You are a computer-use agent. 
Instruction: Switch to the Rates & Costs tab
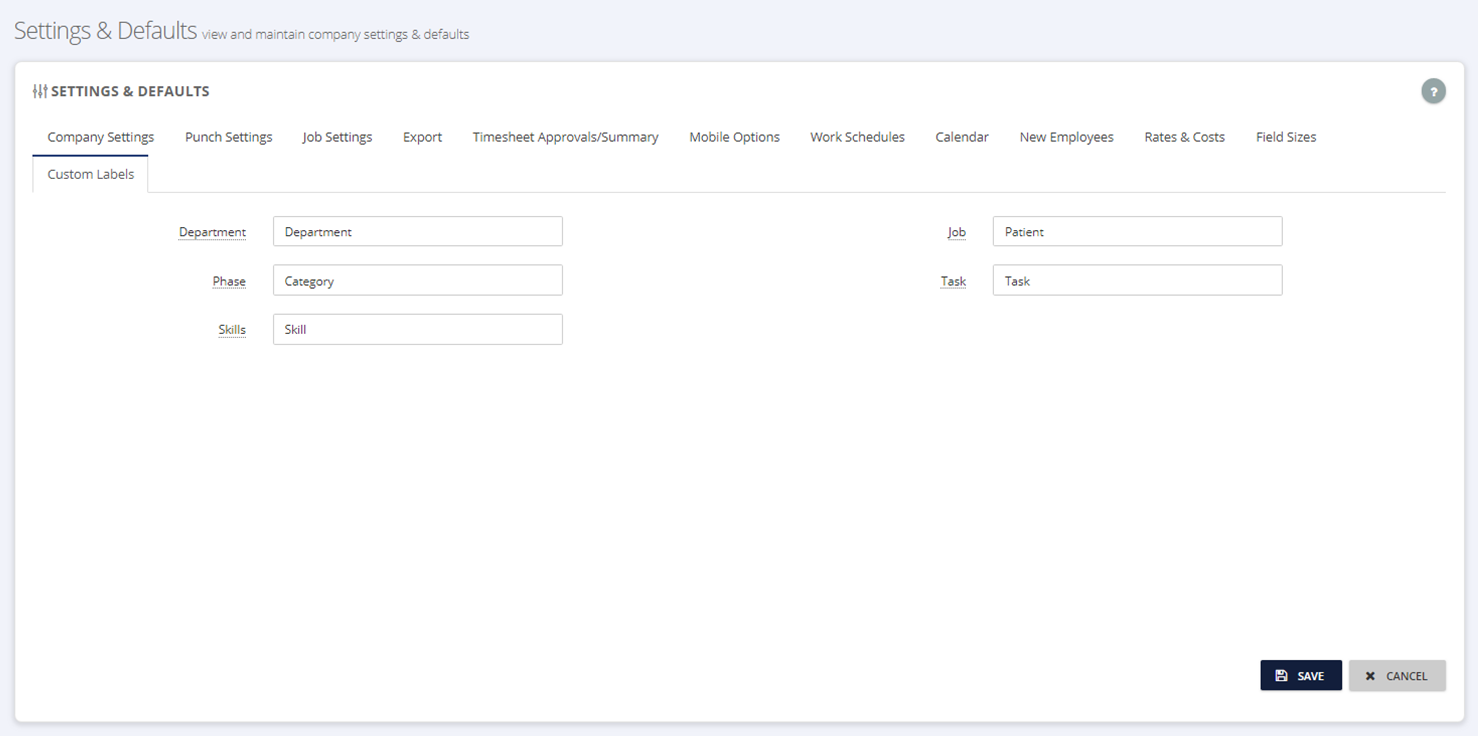[1184, 137]
